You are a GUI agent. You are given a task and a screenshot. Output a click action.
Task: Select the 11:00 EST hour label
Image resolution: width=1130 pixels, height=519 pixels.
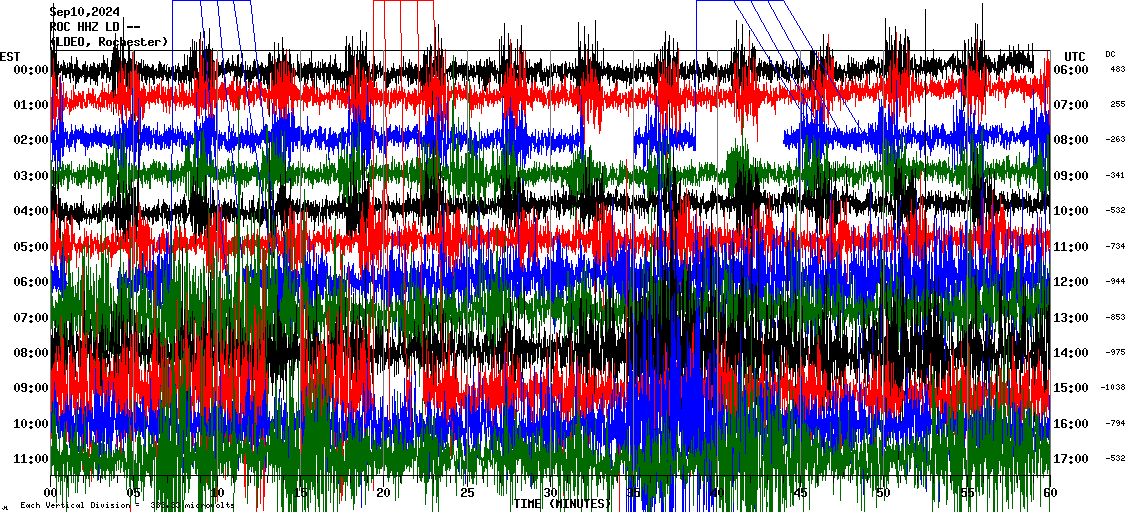click(32, 459)
